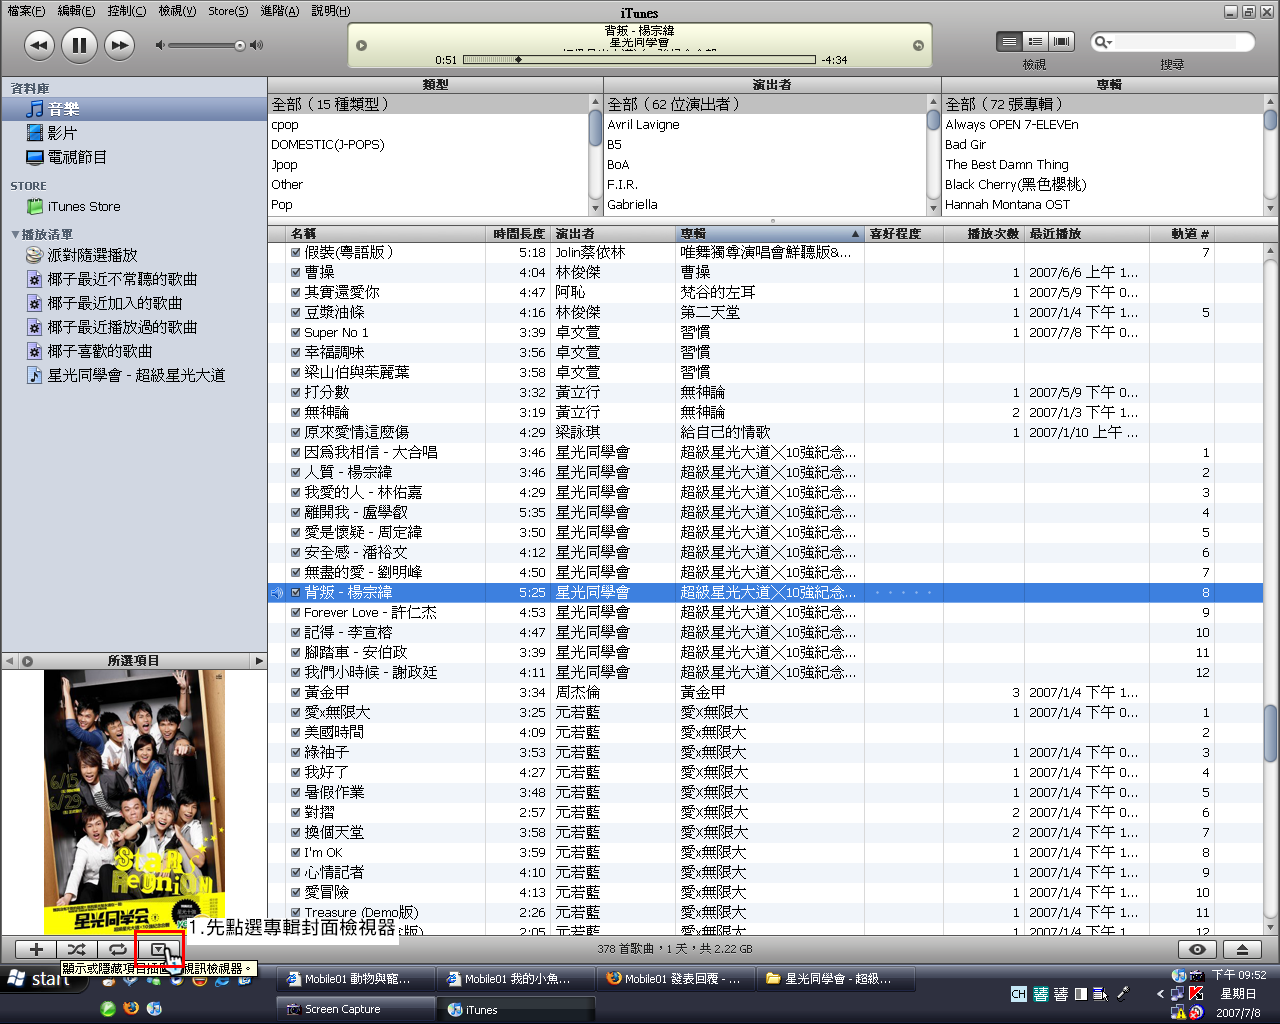1280x1024 pixels.
Task: Uncheck the 黃金甲 song checkbox
Action: point(295,692)
